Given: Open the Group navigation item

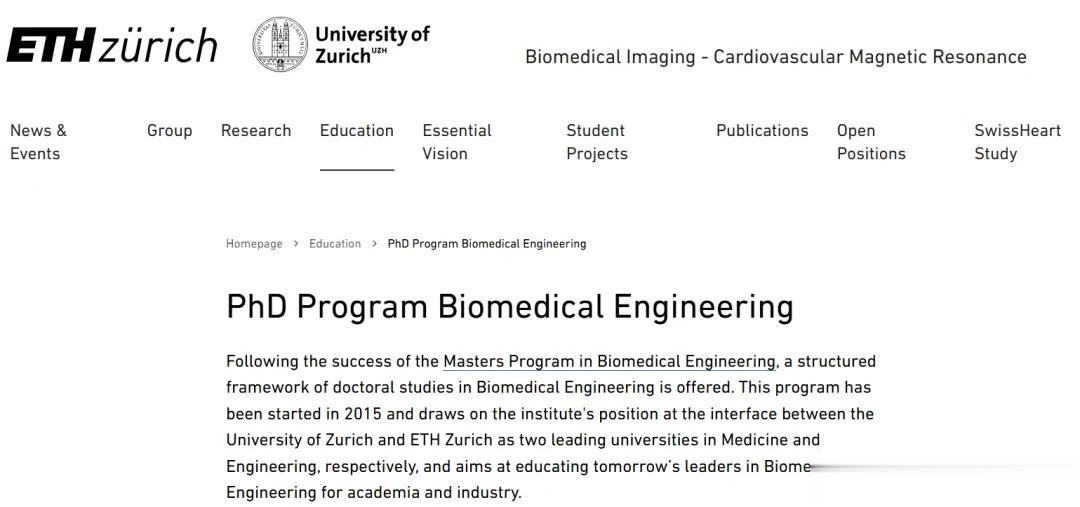Looking at the screenshot, I should [169, 131].
